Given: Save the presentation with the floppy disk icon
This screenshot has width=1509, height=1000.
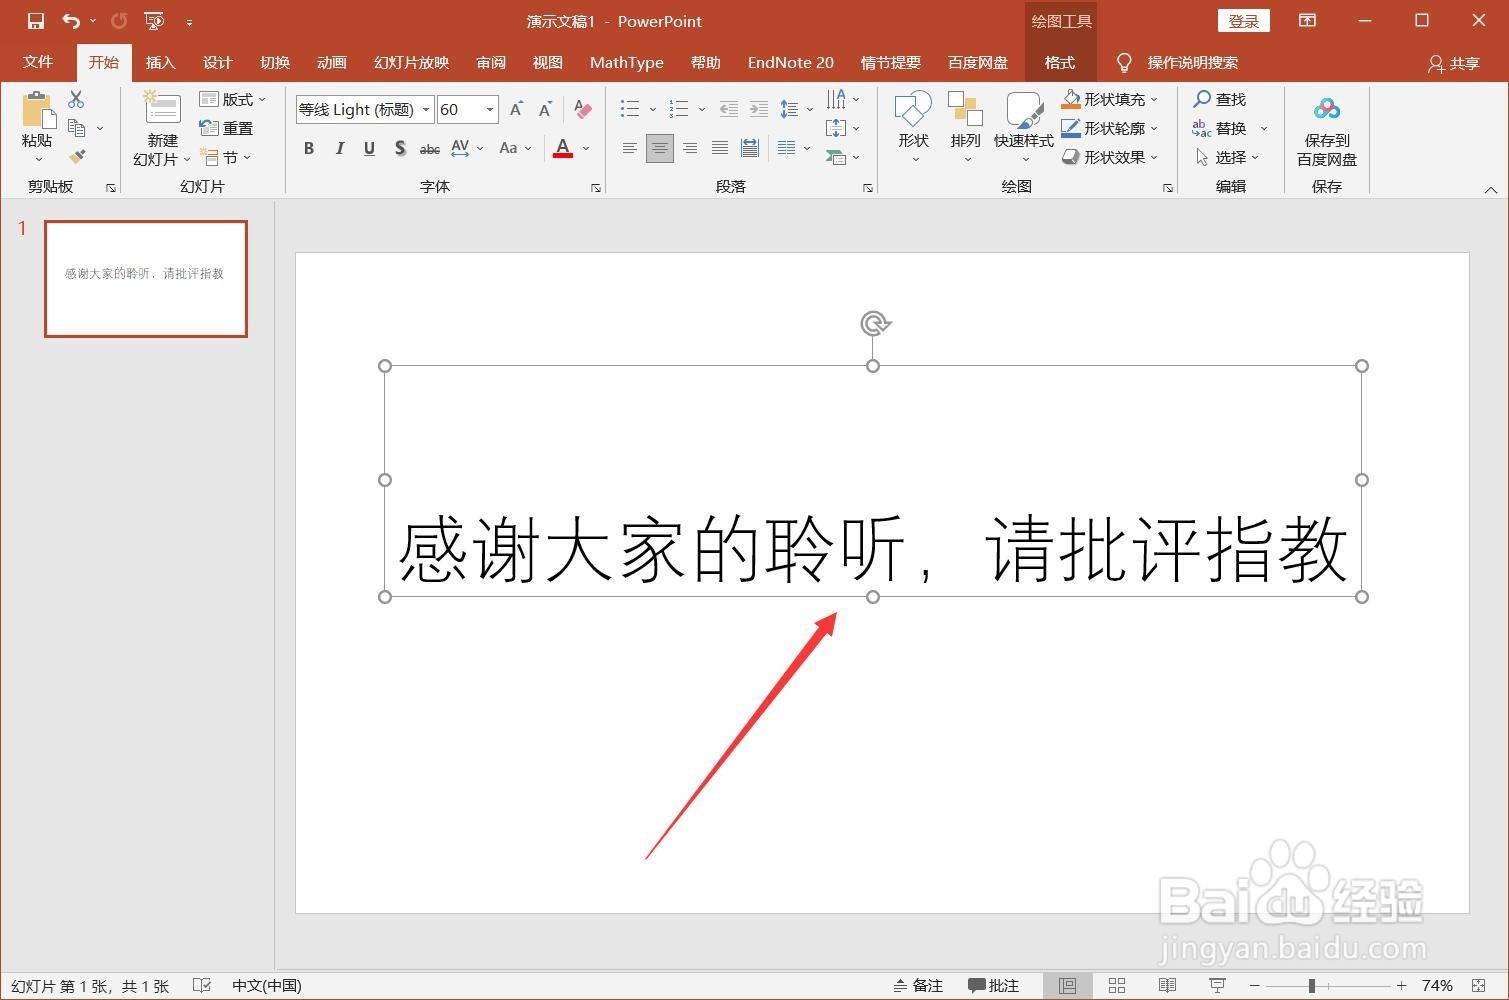Looking at the screenshot, I should pyautogui.click(x=36, y=21).
